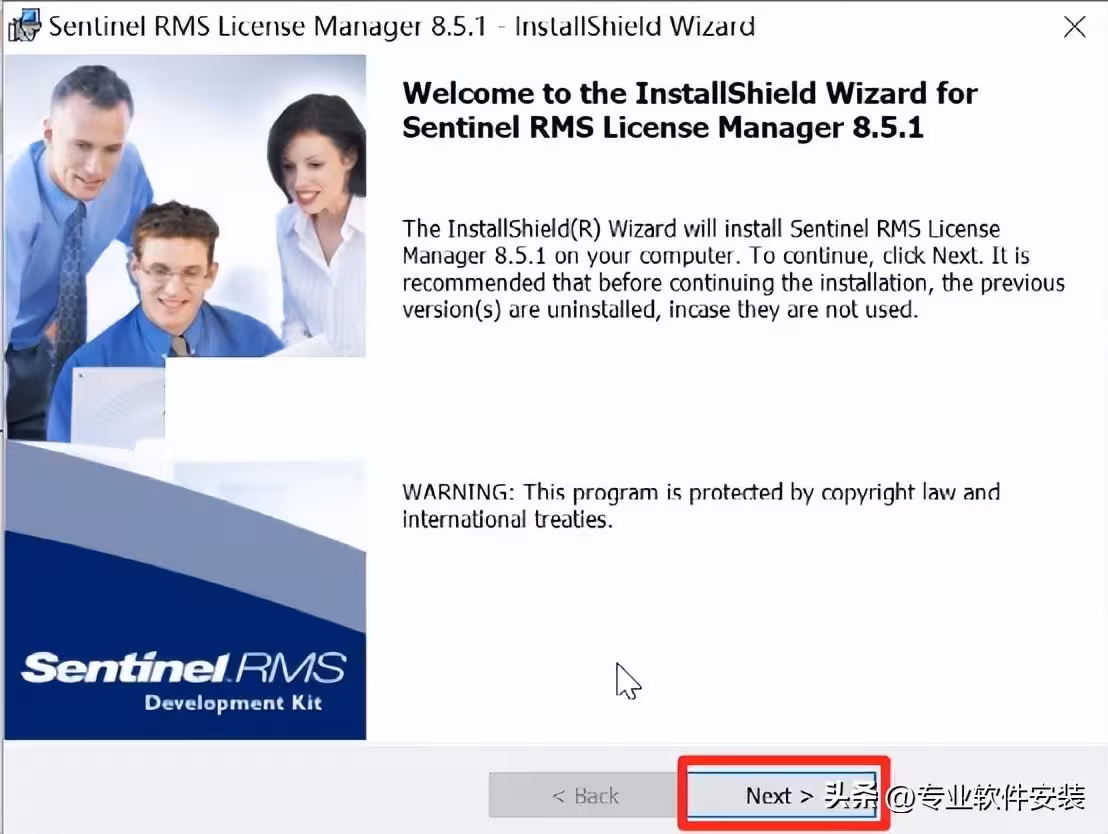Viewport: 1108px width, 834px height.
Task: Click the paragraph starting 'The InstallShield(R) Wizard will install'
Action: tap(733, 269)
